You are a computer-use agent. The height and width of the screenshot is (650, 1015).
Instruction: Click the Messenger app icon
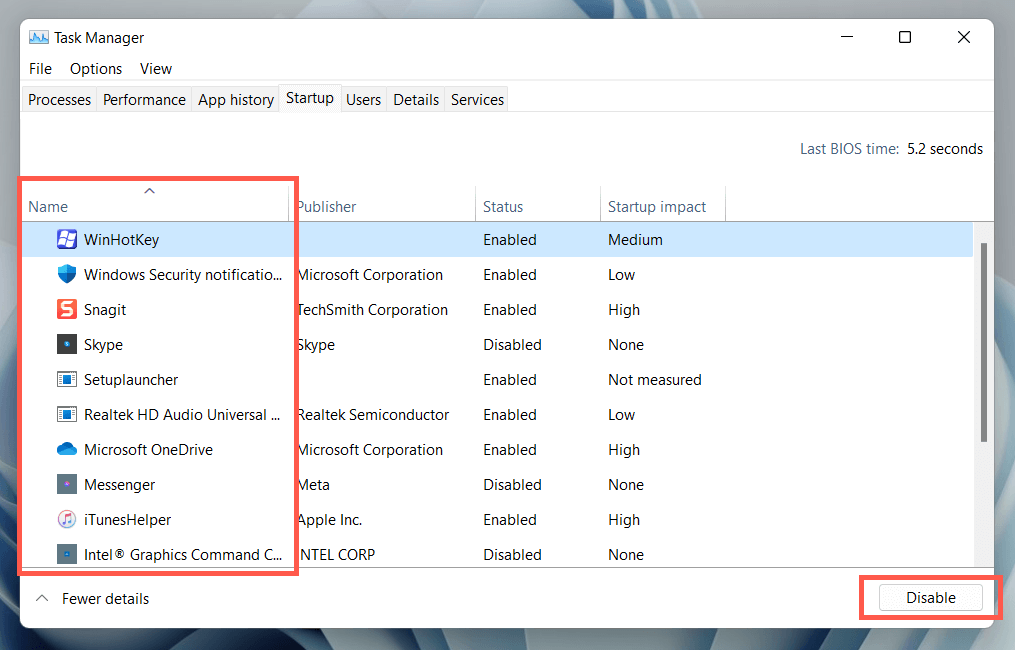pos(67,485)
